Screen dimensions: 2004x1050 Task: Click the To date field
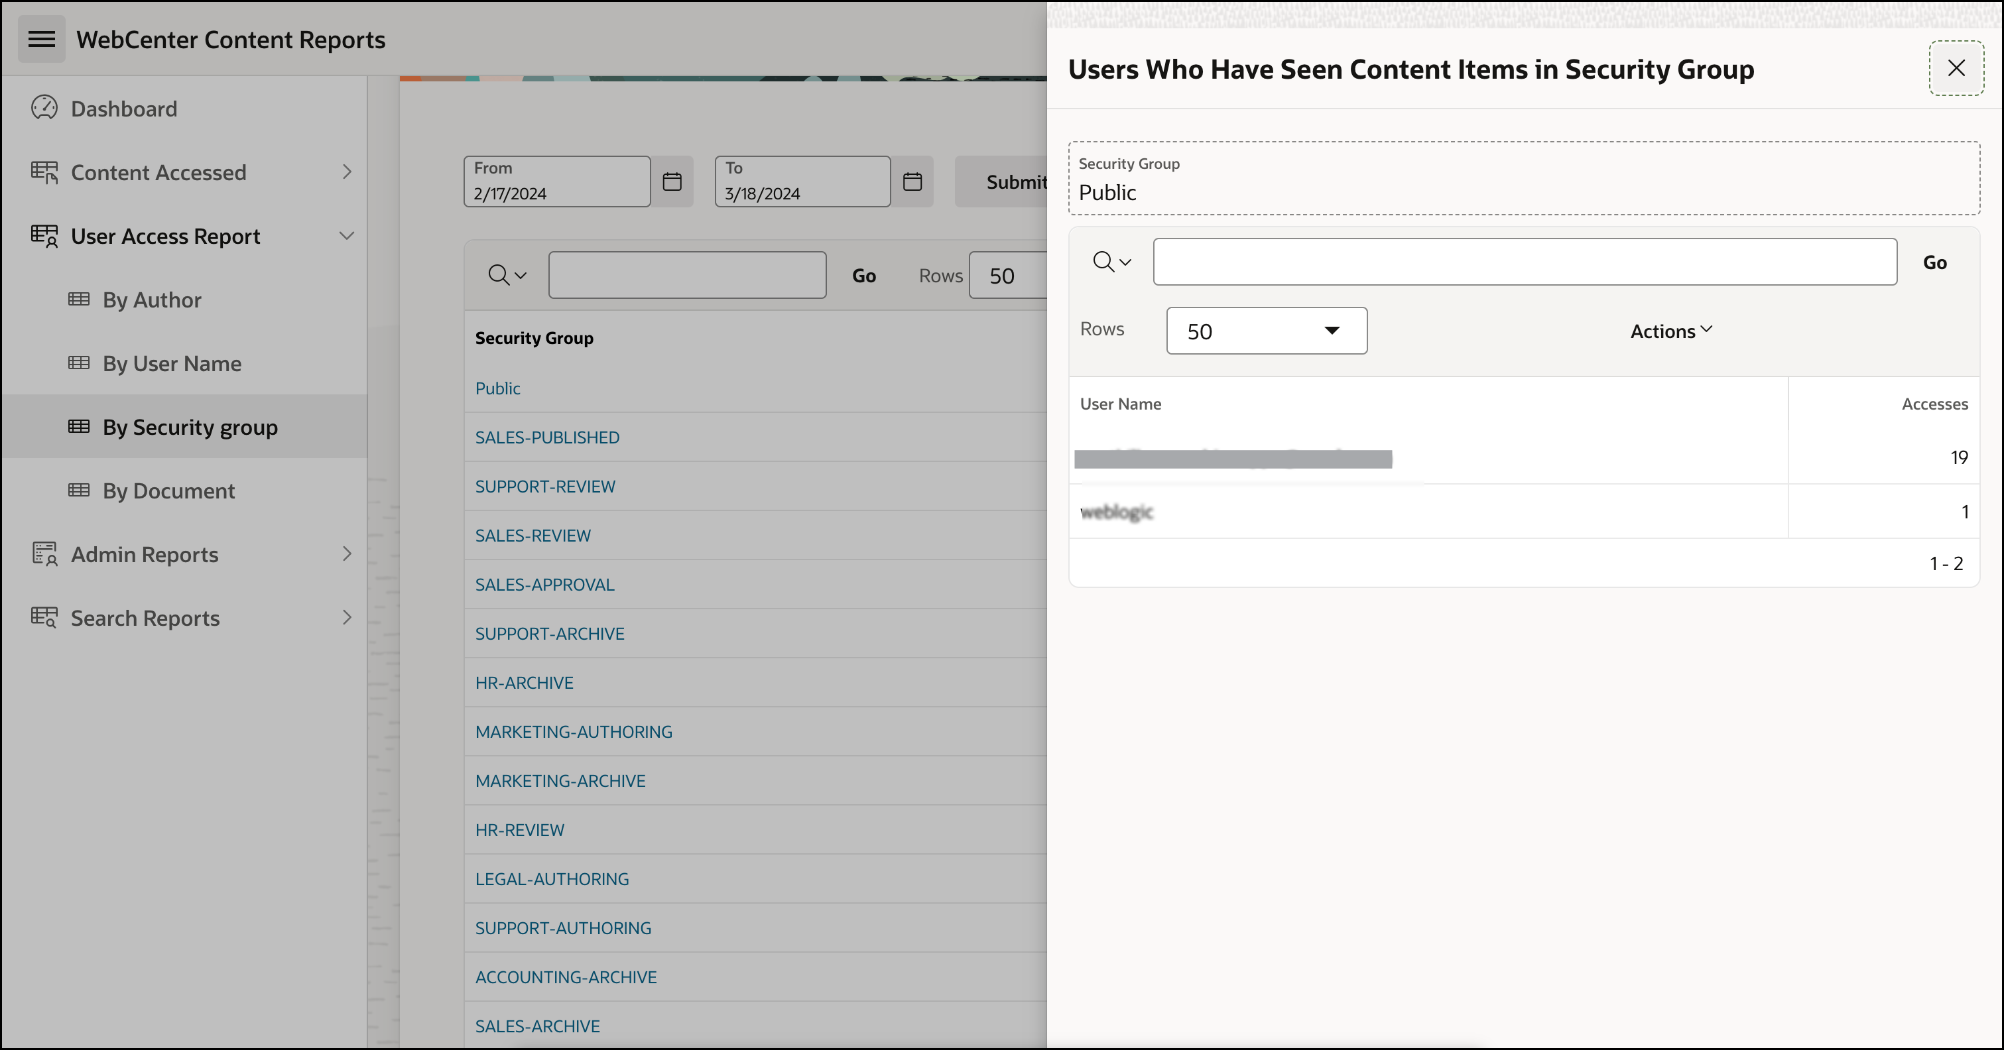click(802, 182)
